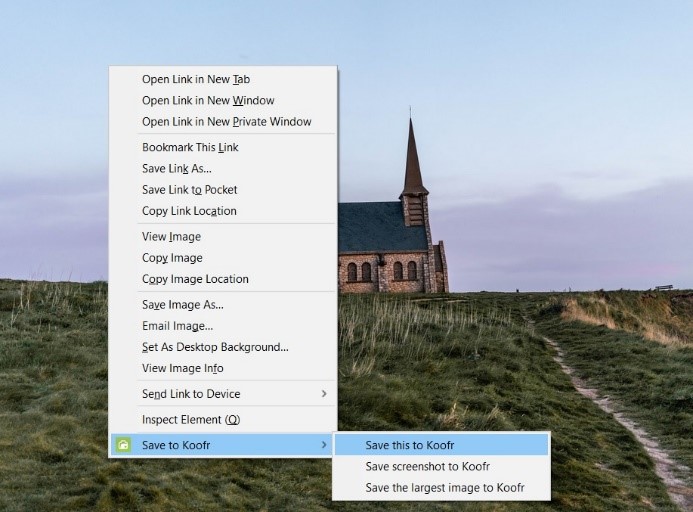
Task: Click Copy Image Location
Action: [x=195, y=279]
